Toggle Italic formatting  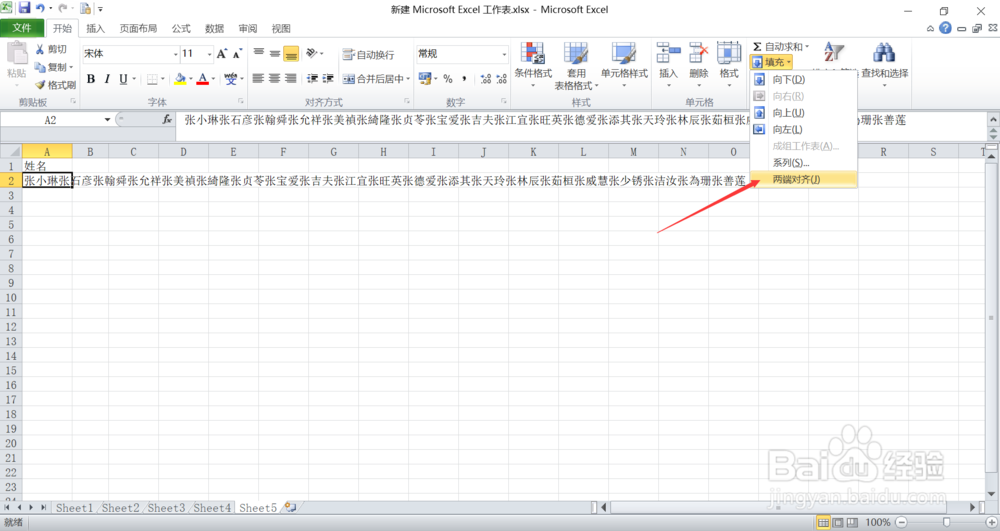[107, 79]
